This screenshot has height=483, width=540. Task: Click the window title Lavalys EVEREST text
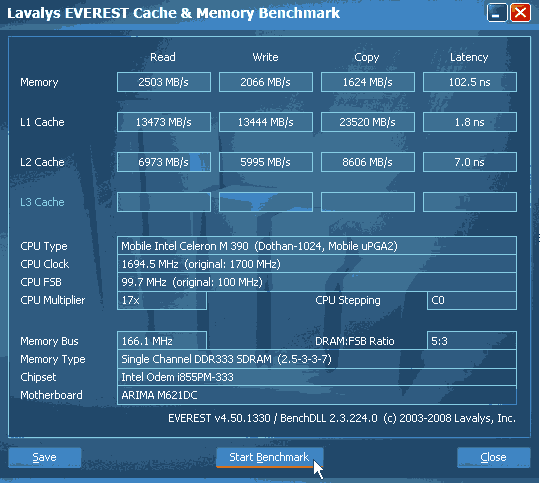173,13
